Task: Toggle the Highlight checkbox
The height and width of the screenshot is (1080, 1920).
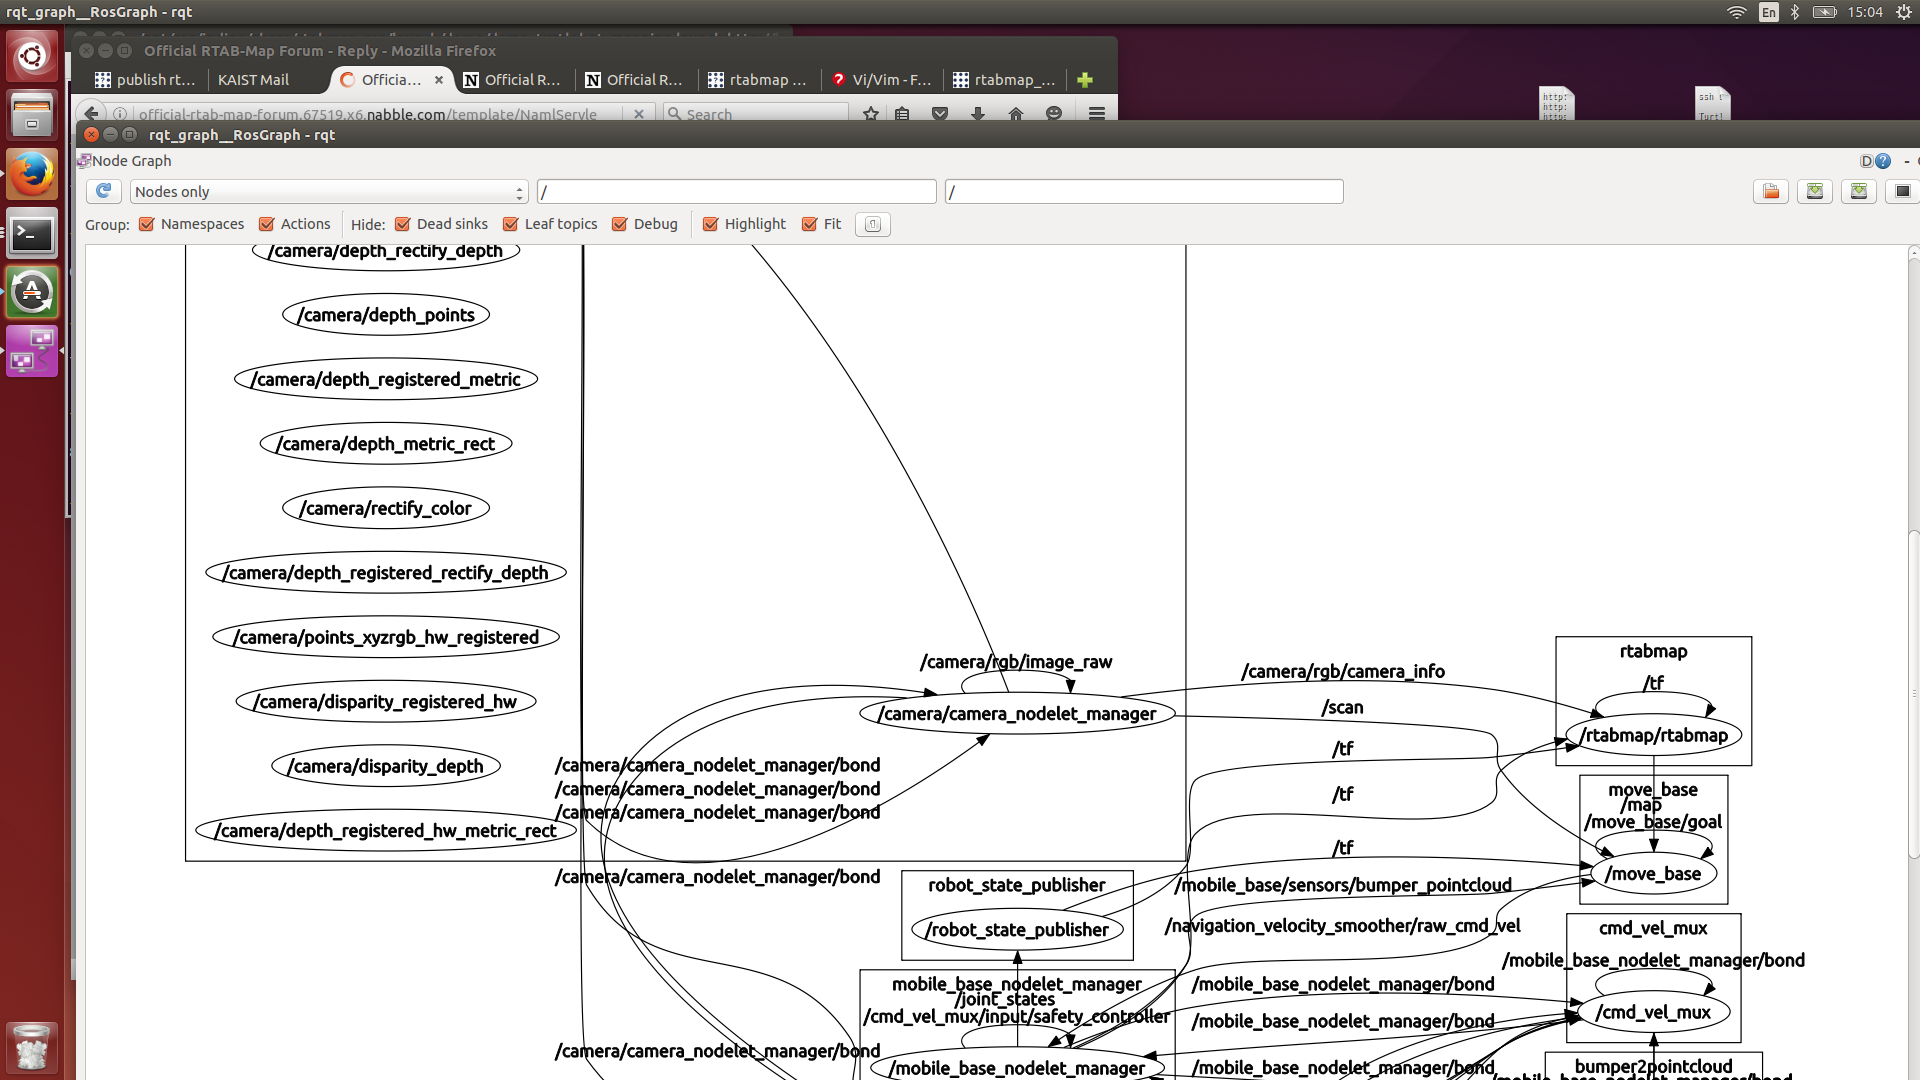Action: [710, 224]
